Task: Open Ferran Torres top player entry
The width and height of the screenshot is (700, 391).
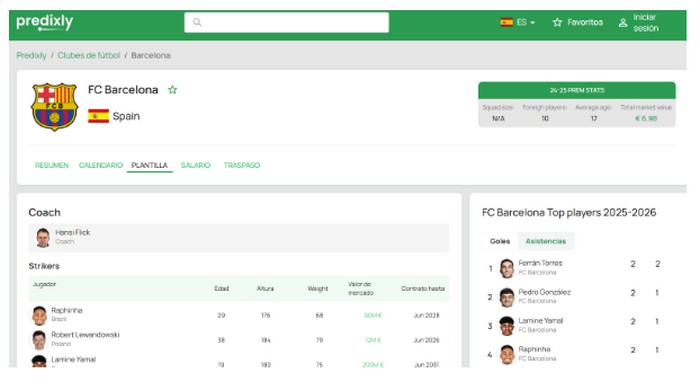Action: [x=540, y=263]
